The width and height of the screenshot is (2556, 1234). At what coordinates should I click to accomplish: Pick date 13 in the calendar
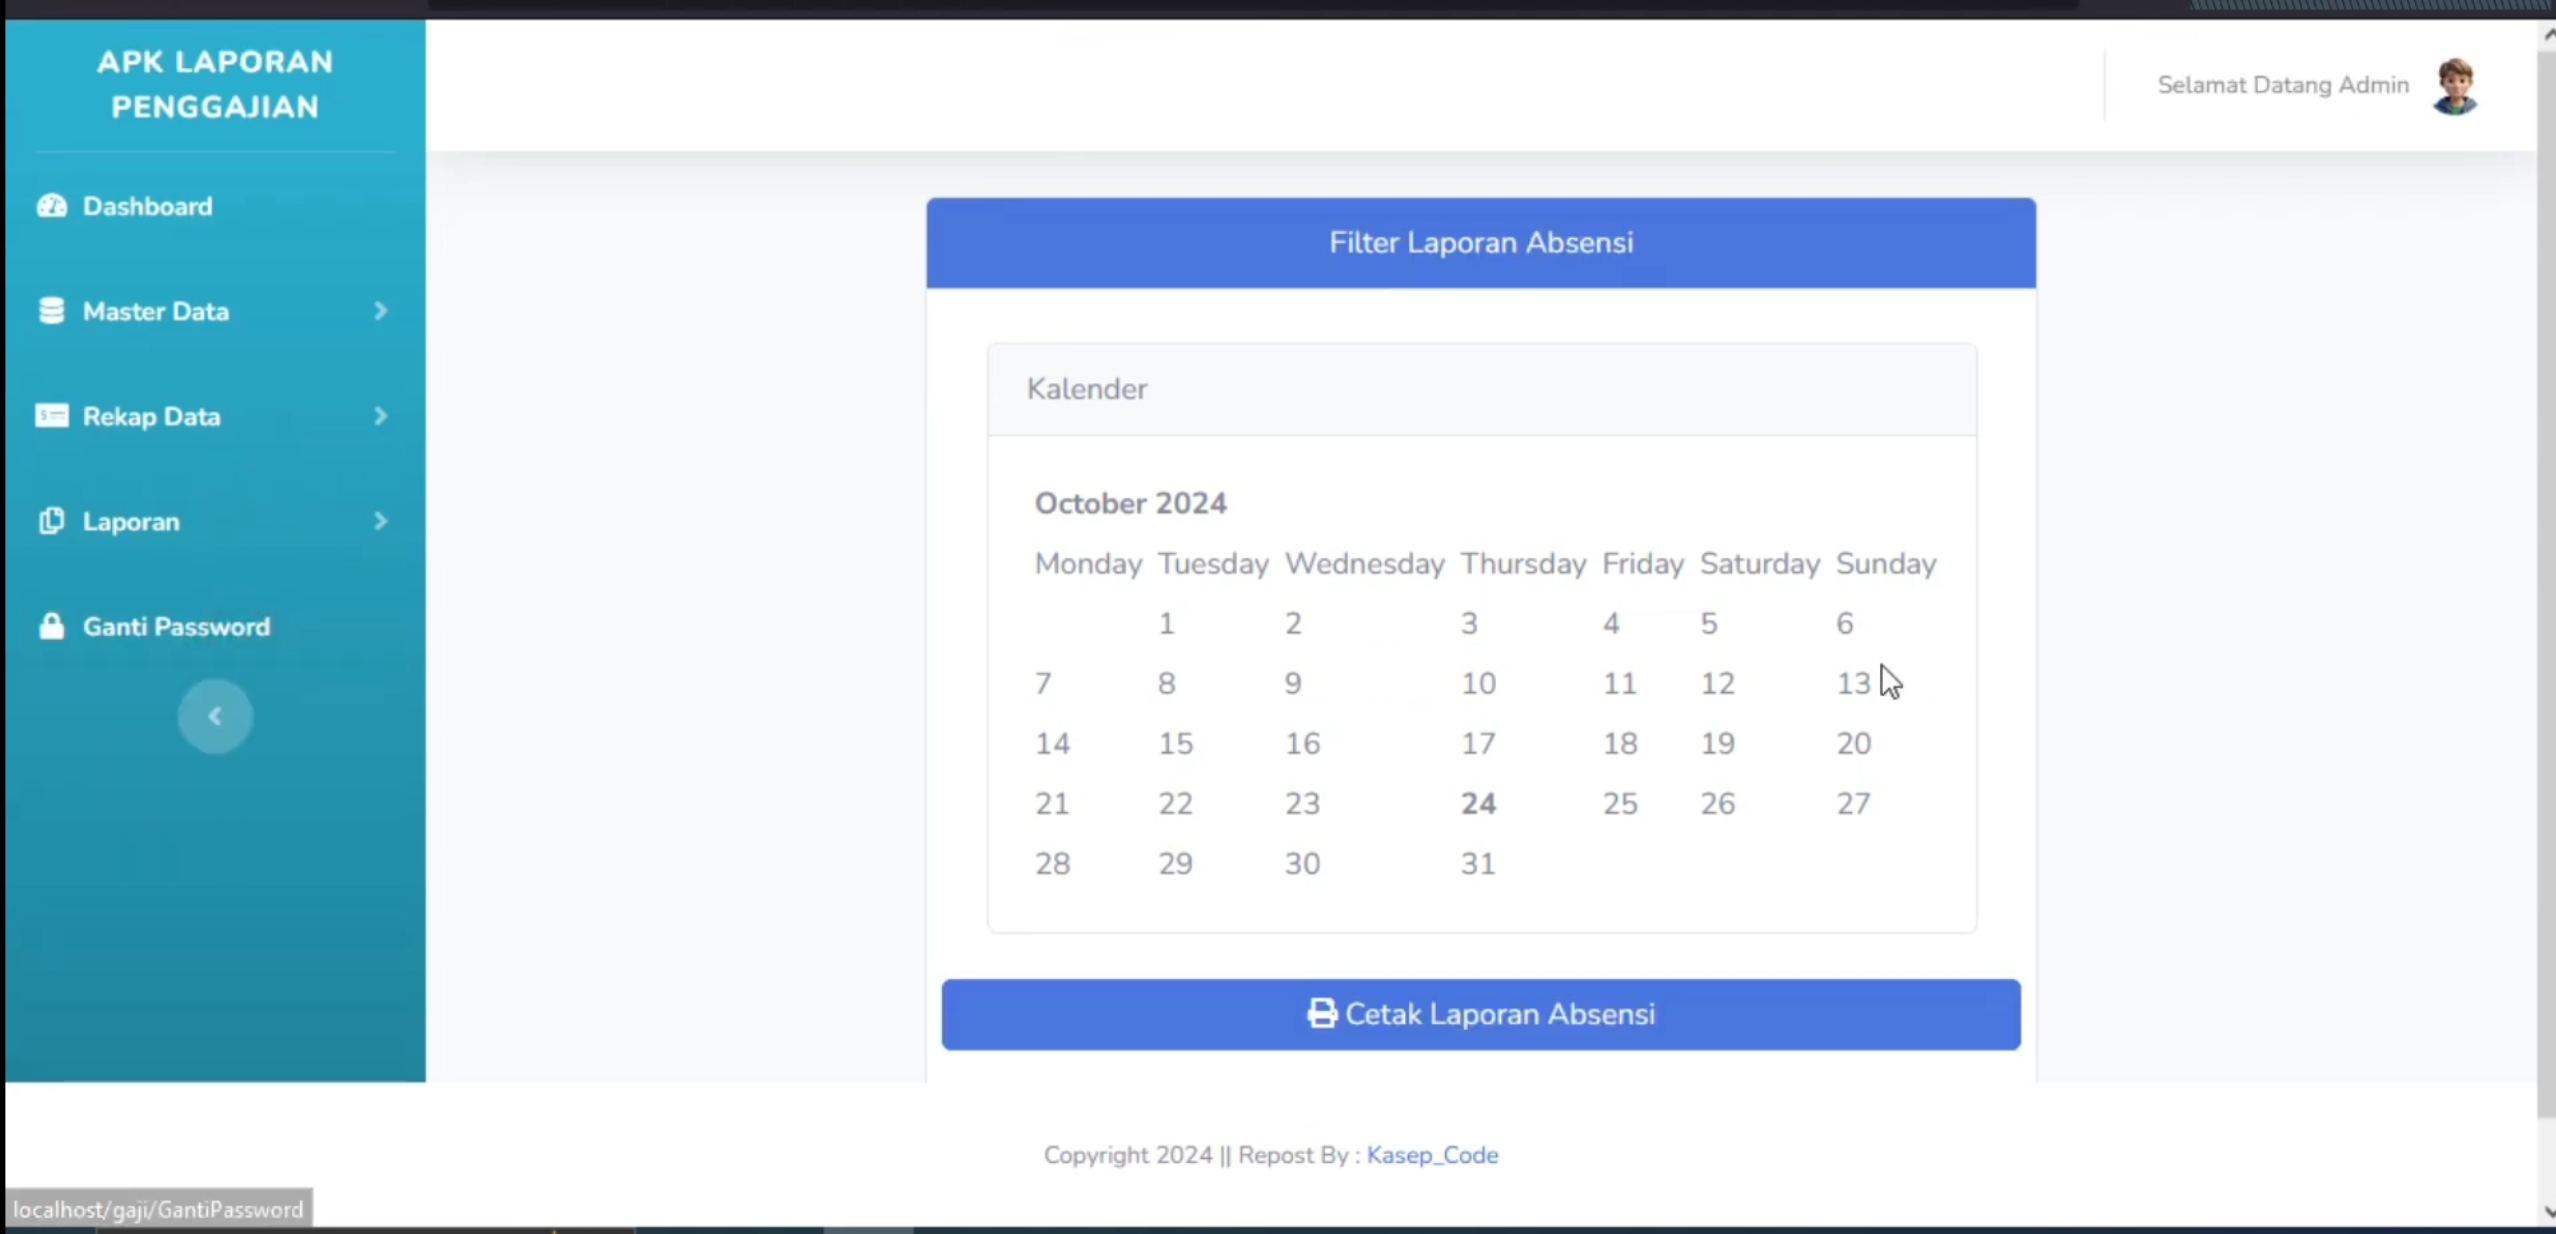point(1853,684)
